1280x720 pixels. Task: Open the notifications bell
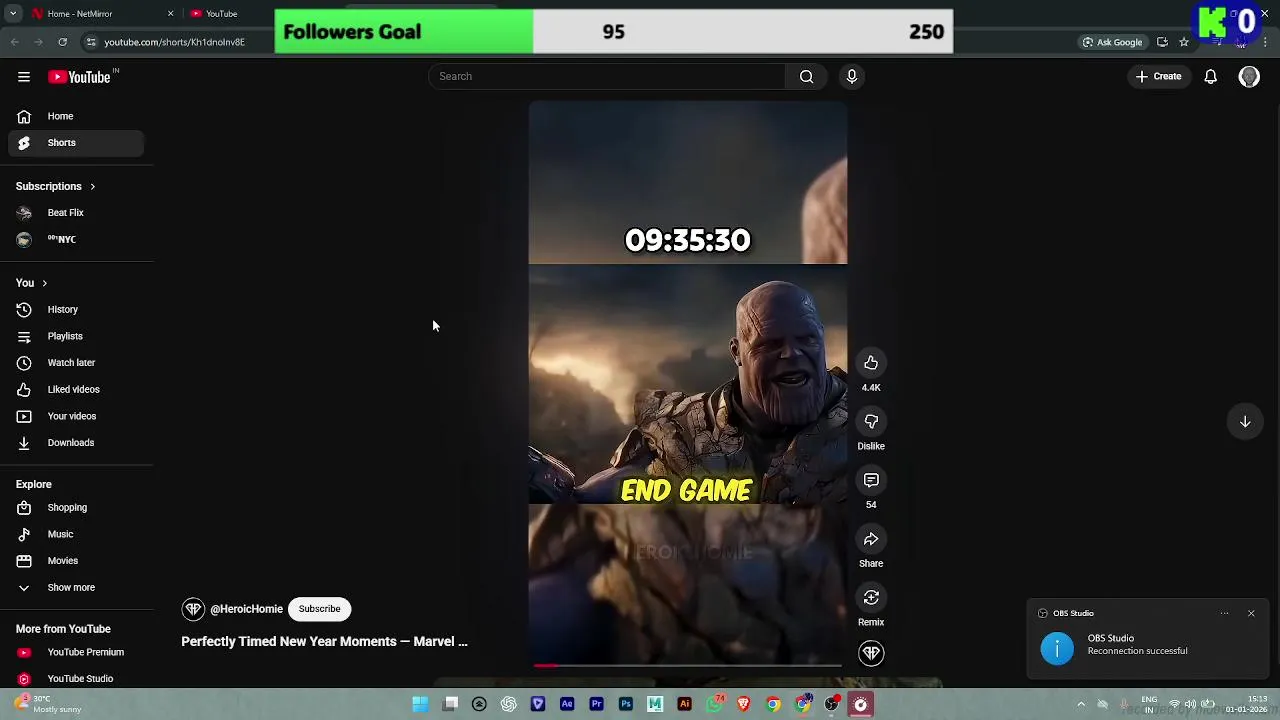(1210, 76)
